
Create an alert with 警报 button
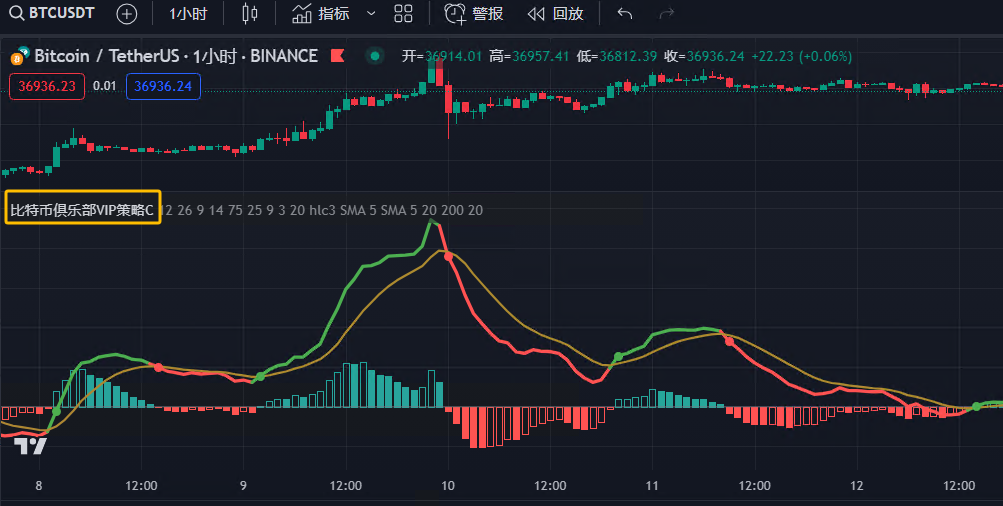tap(474, 14)
